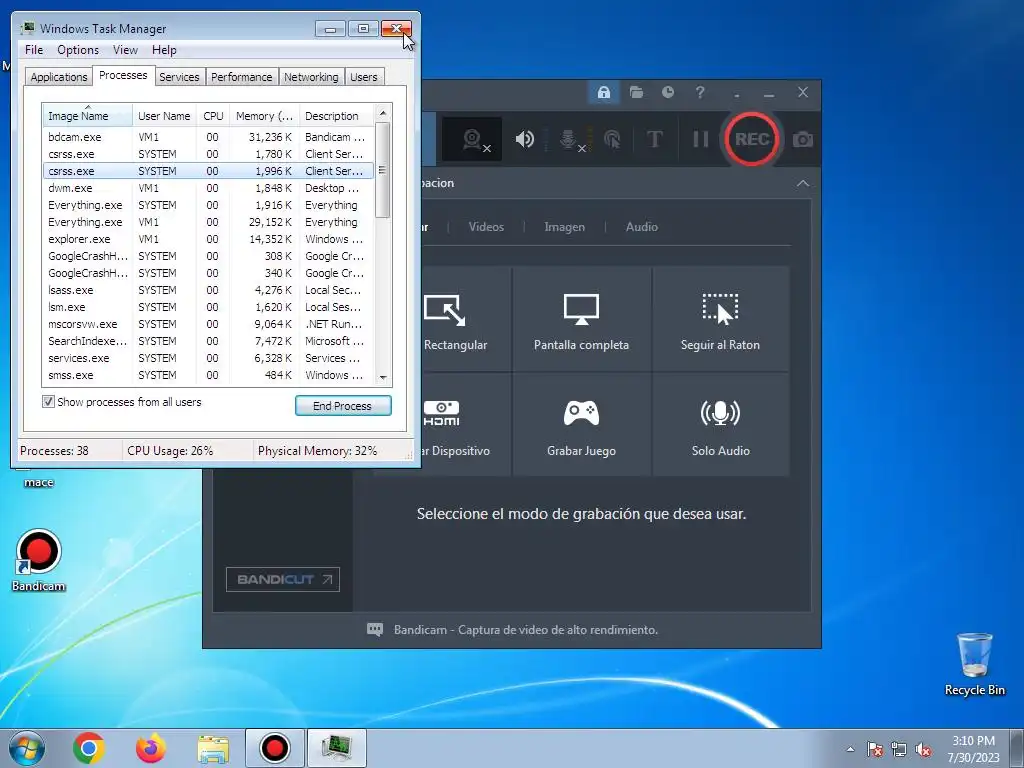The width and height of the screenshot is (1024, 768).
Task: Toggle the webcam overlay icon in Bandicam
Action: coord(472,139)
